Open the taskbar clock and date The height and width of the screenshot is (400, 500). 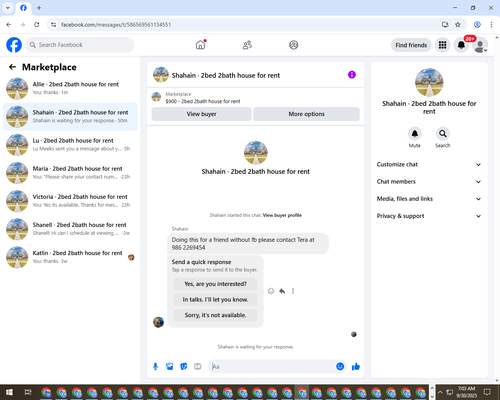466,392
